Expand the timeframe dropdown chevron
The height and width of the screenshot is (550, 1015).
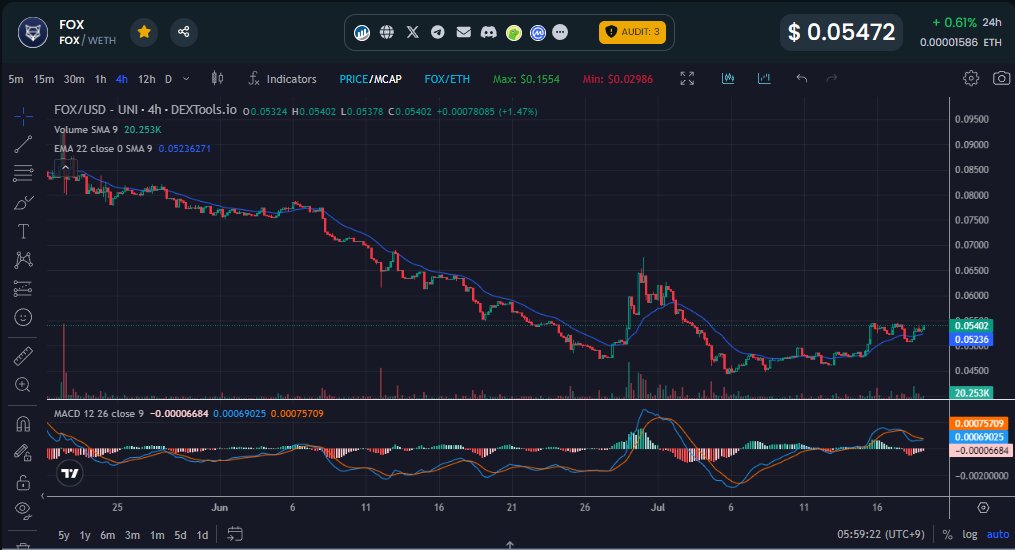pos(186,79)
